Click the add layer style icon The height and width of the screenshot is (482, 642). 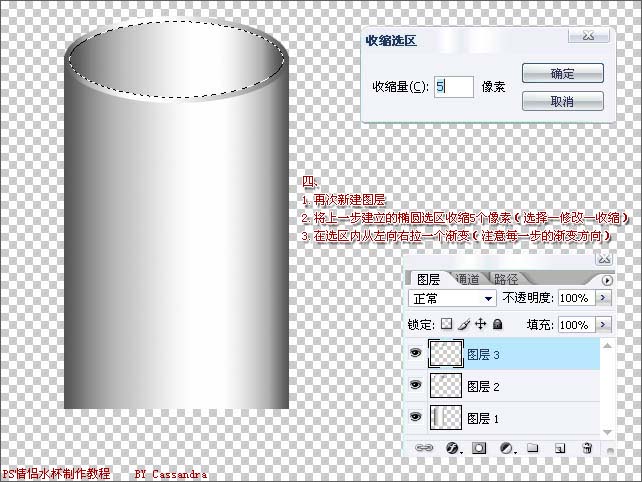coord(452,448)
